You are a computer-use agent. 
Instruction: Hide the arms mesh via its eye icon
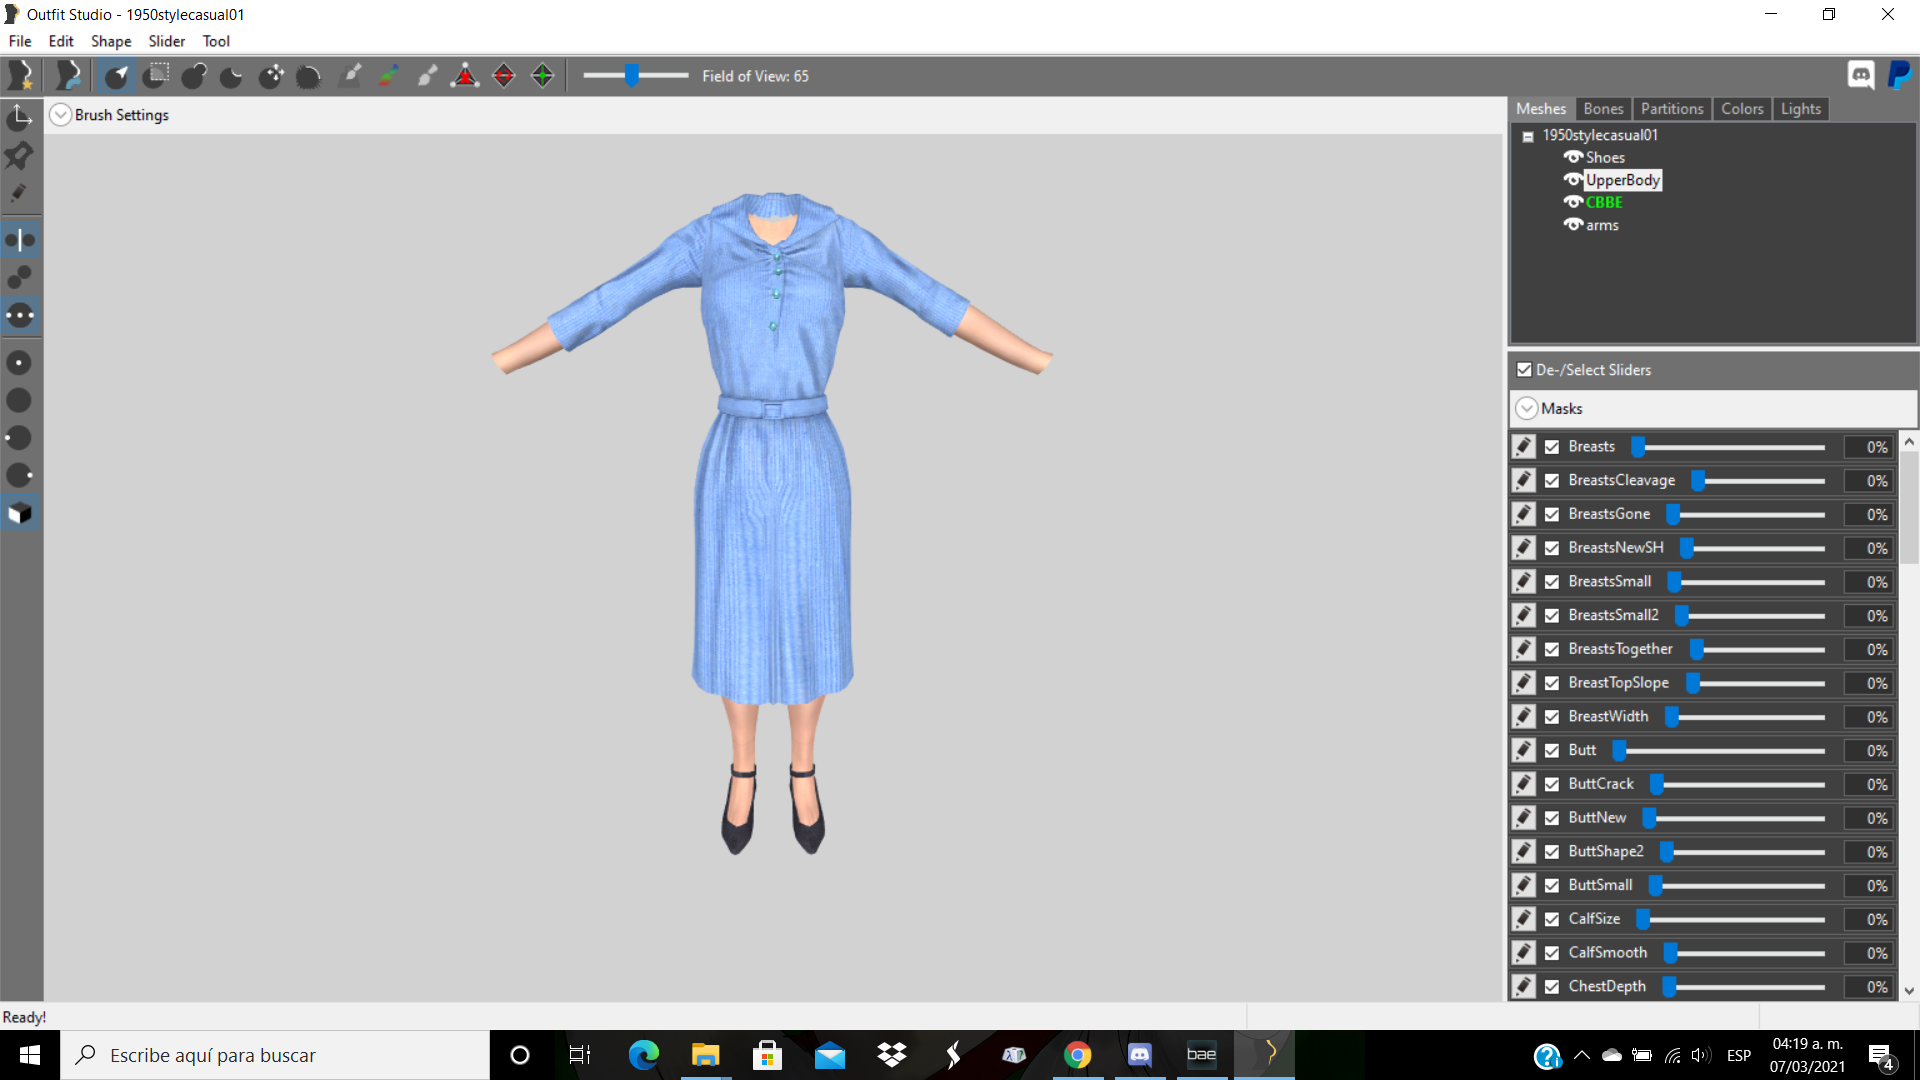(1573, 225)
